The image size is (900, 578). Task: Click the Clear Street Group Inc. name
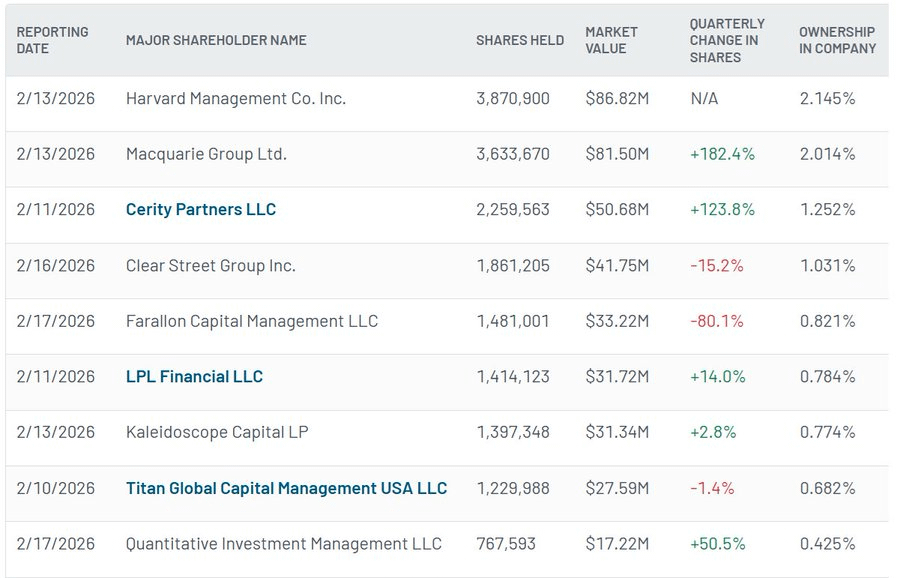(210, 266)
